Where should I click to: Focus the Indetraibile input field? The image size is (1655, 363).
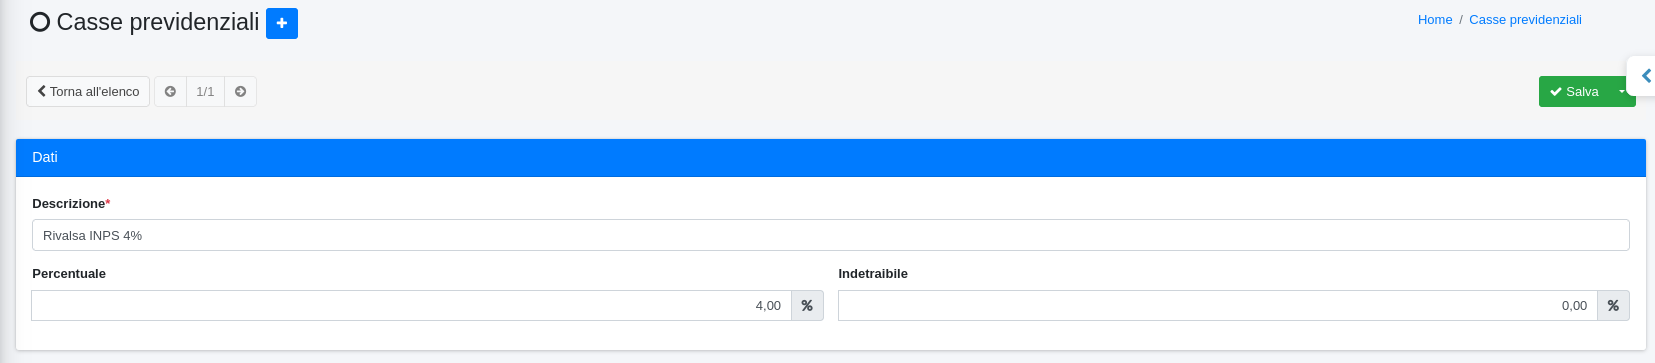(x=1217, y=306)
